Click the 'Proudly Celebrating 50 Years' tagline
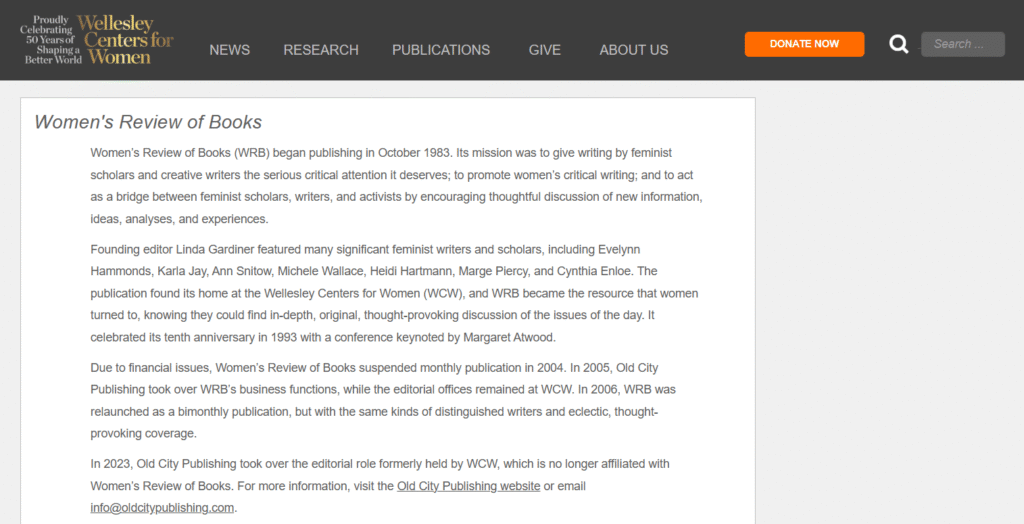Screen dimensions: 1024x524 click(x=50, y=39)
